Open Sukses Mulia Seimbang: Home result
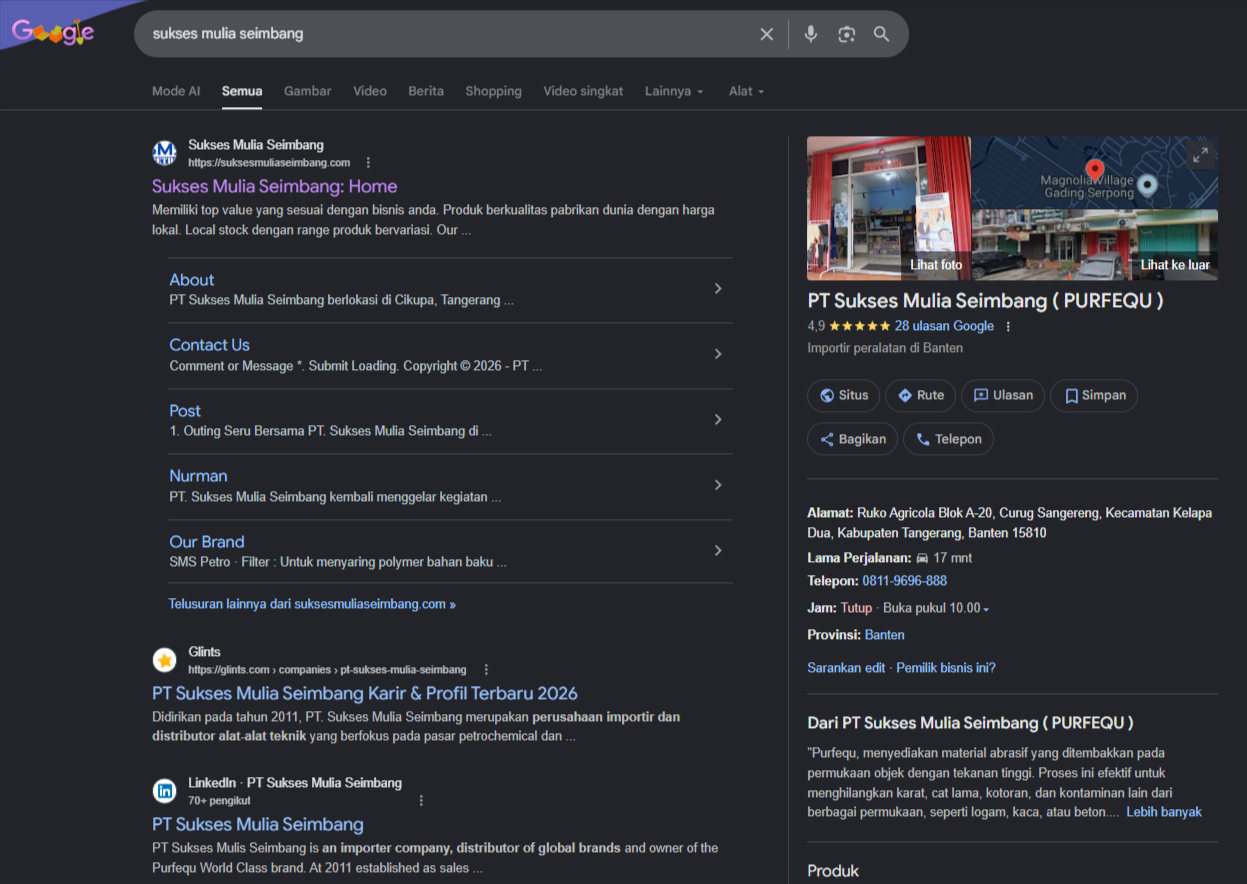This screenshot has height=884, width=1247. point(275,186)
